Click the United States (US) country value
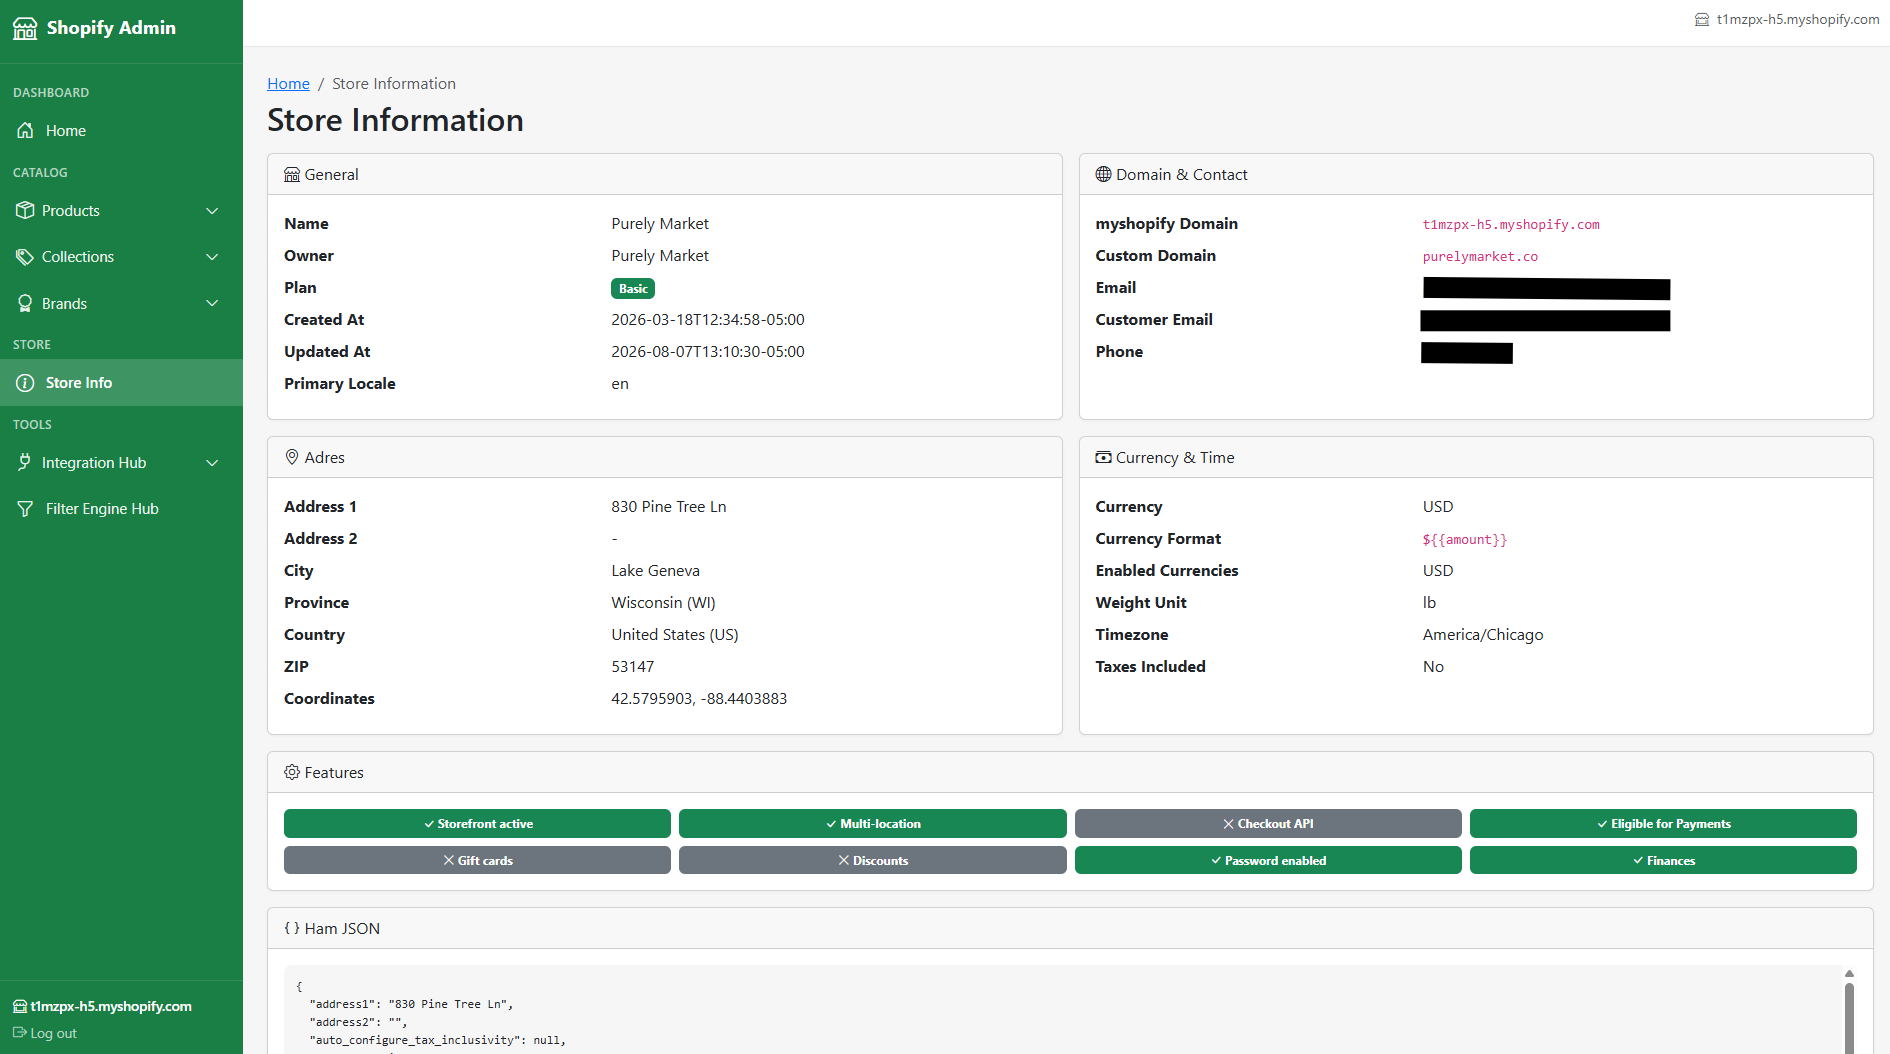This screenshot has height=1054, width=1890. (x=675, y=635)
